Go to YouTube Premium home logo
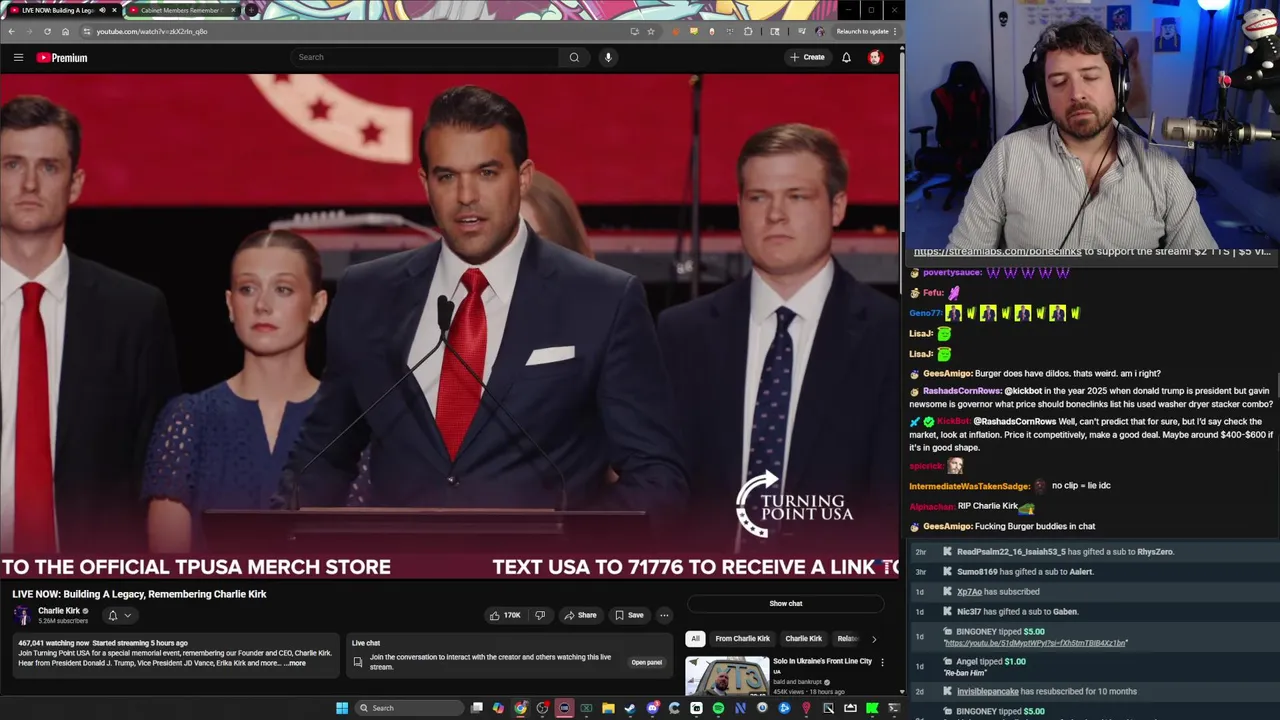The image size is (1280, 720). tap(62, 57)
